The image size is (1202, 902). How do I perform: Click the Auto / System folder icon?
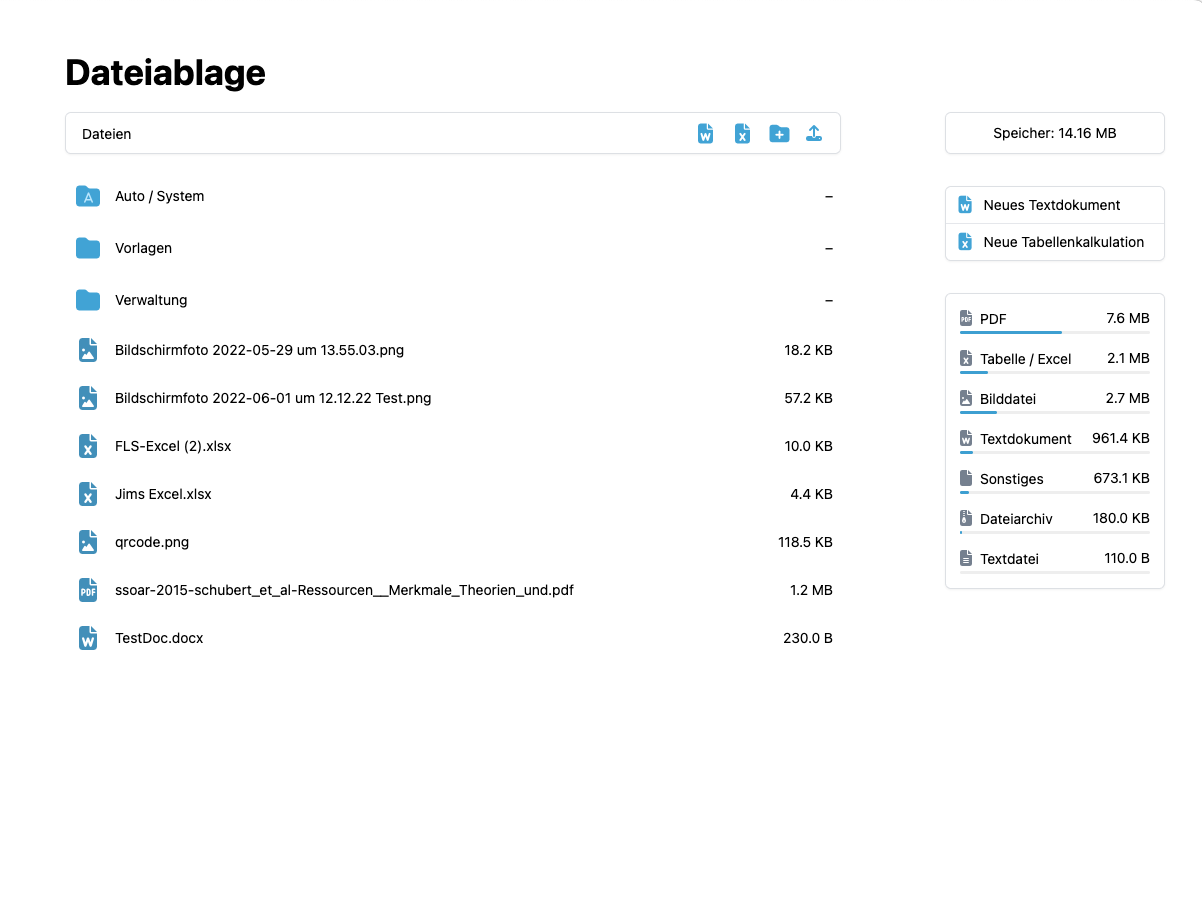click(x=88, y=196)
